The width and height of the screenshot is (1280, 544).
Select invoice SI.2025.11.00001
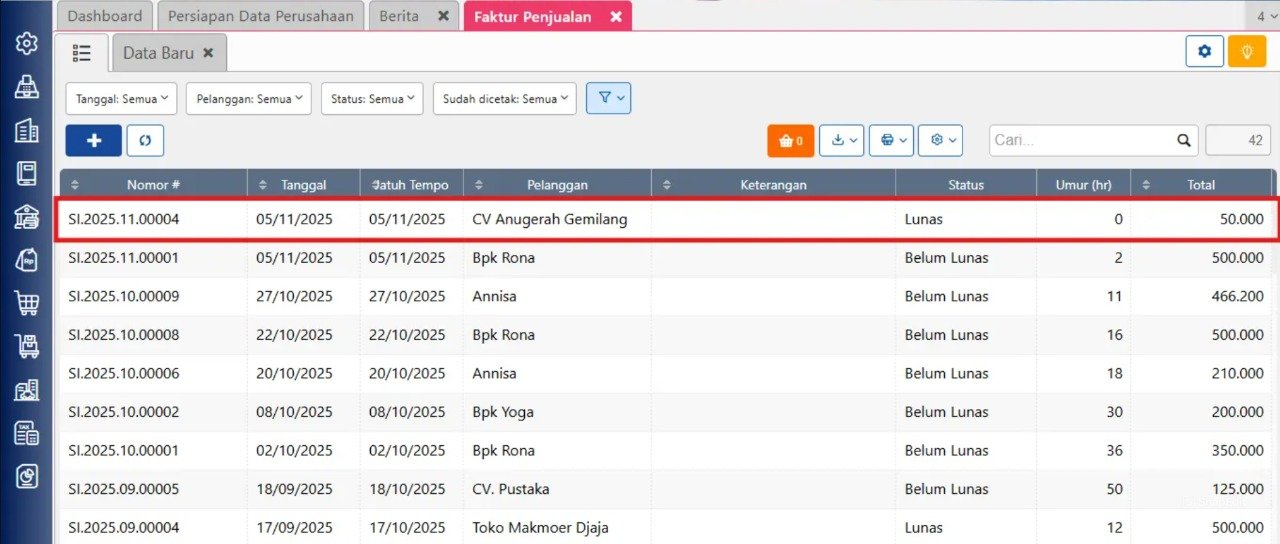point(666,258)
